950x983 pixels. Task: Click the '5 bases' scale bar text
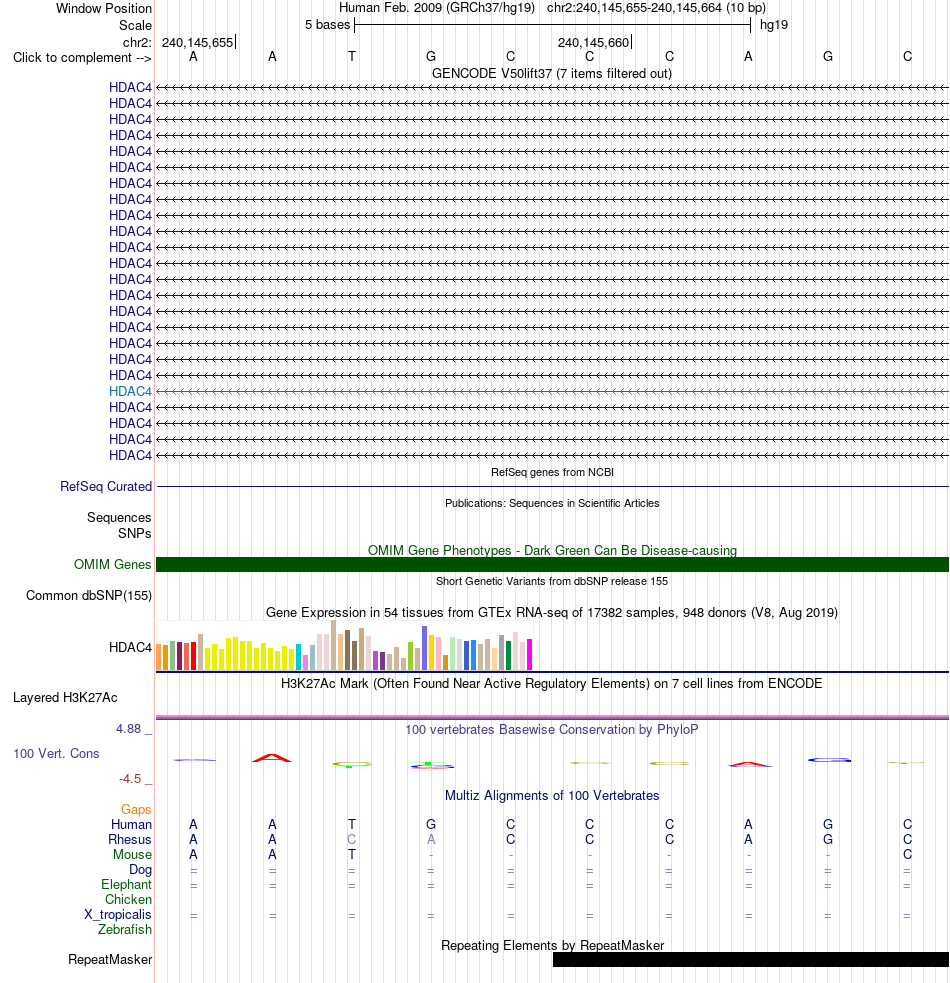tap(327, 25)
